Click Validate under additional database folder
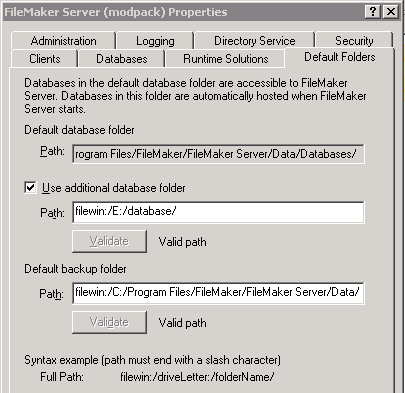405x393 pixels. 109,241
